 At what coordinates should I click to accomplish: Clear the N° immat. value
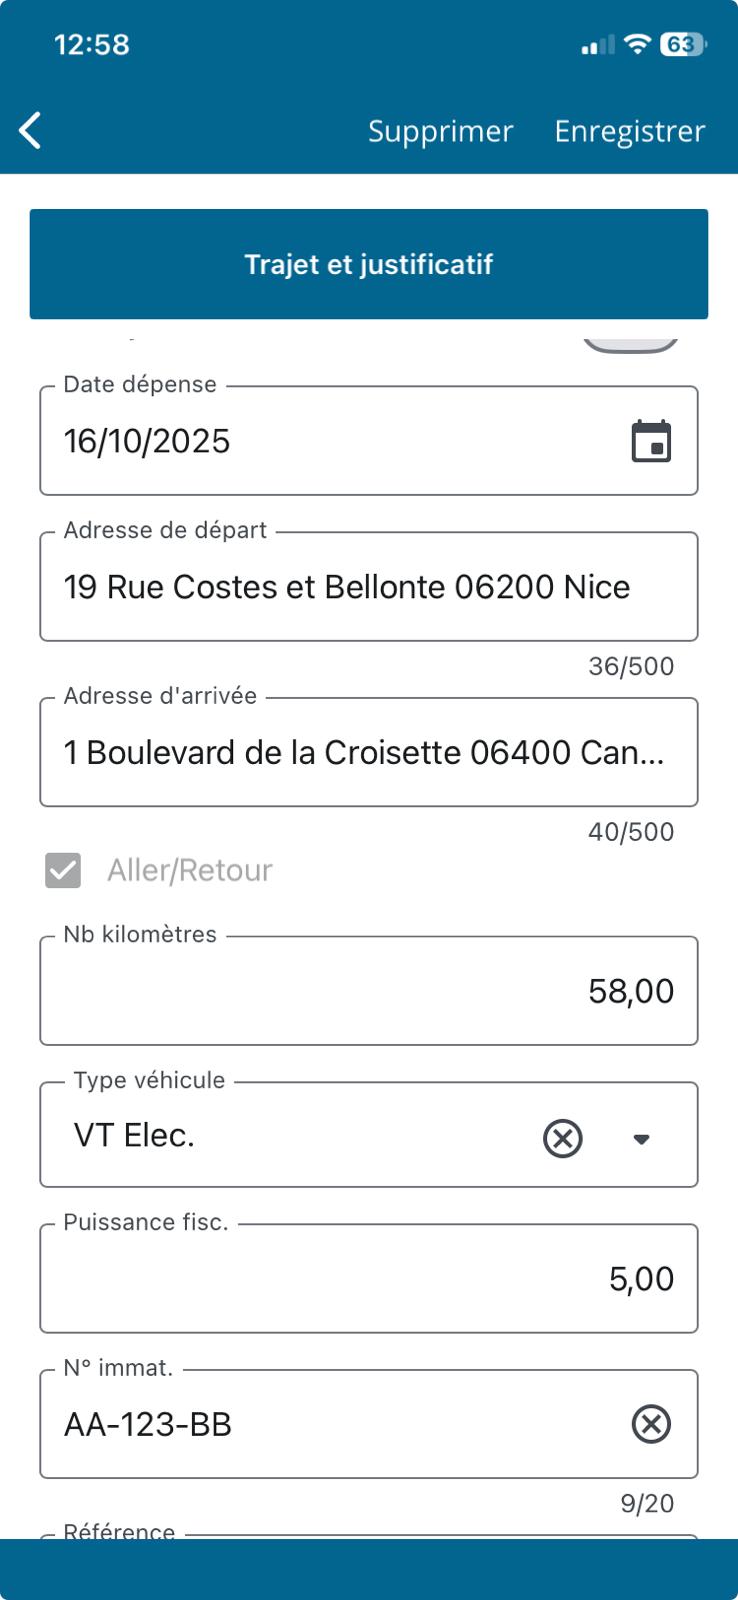coord(651,1424)
